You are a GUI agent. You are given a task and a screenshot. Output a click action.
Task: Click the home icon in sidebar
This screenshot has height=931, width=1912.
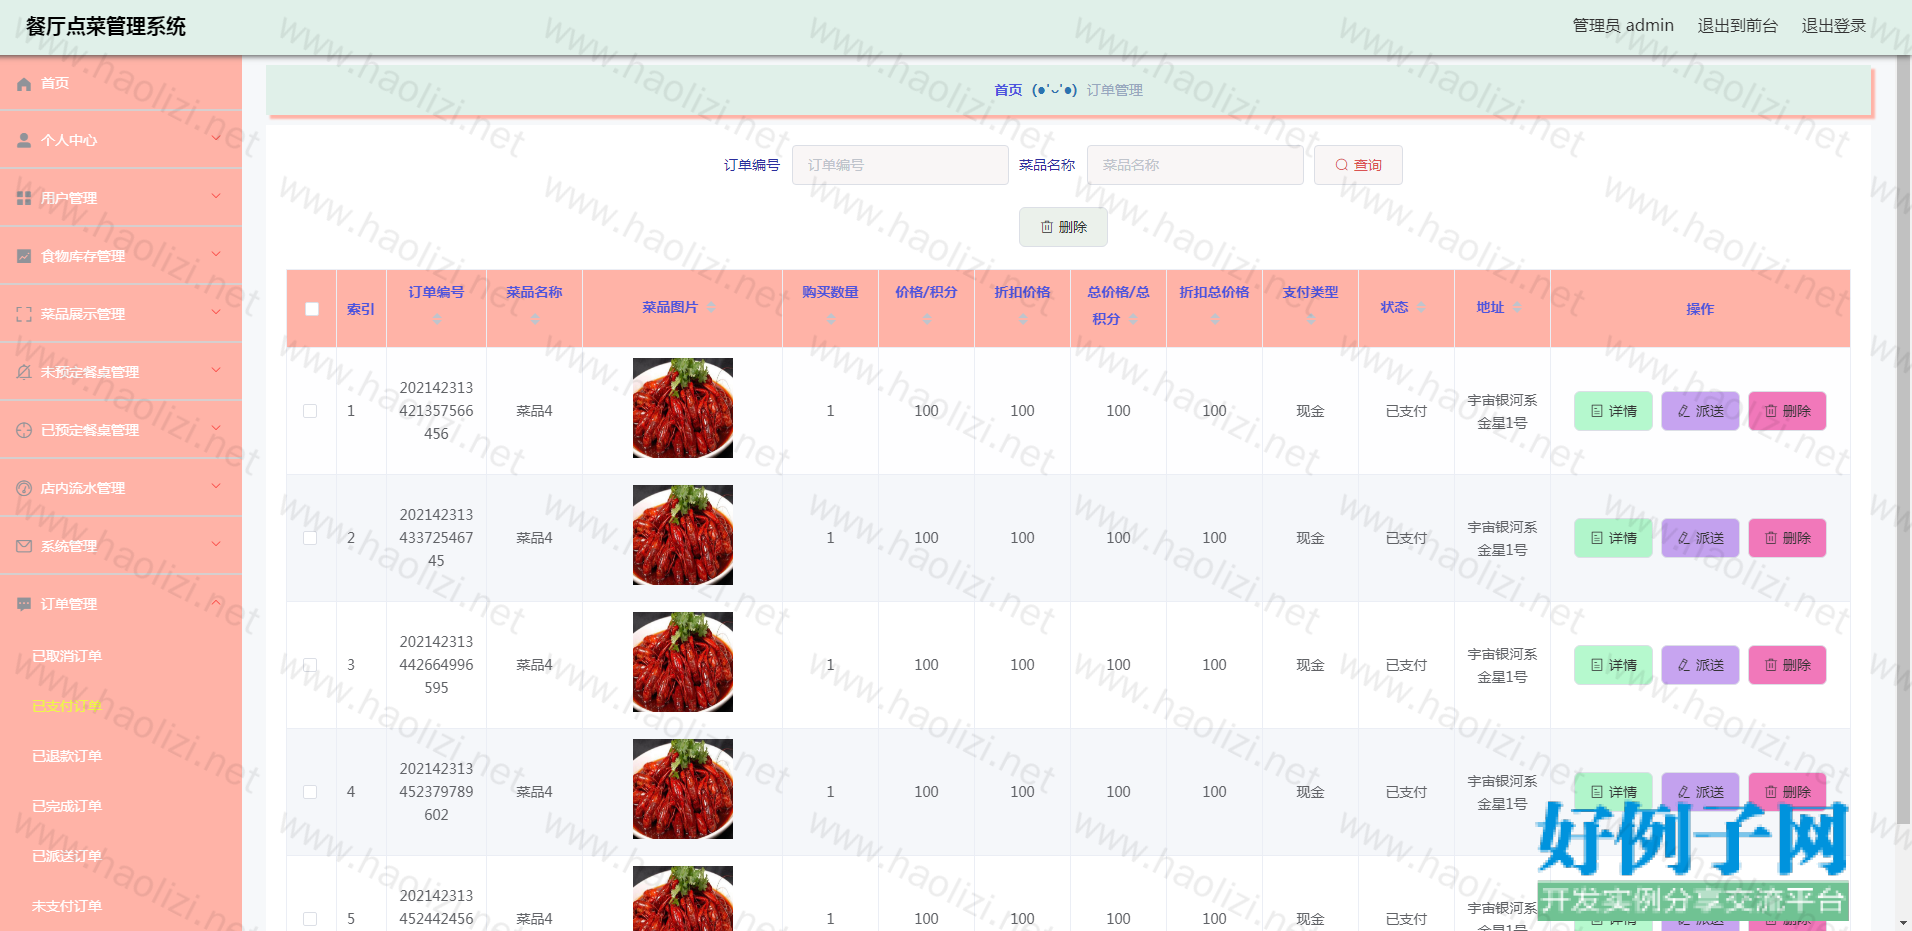pos(24,84)
